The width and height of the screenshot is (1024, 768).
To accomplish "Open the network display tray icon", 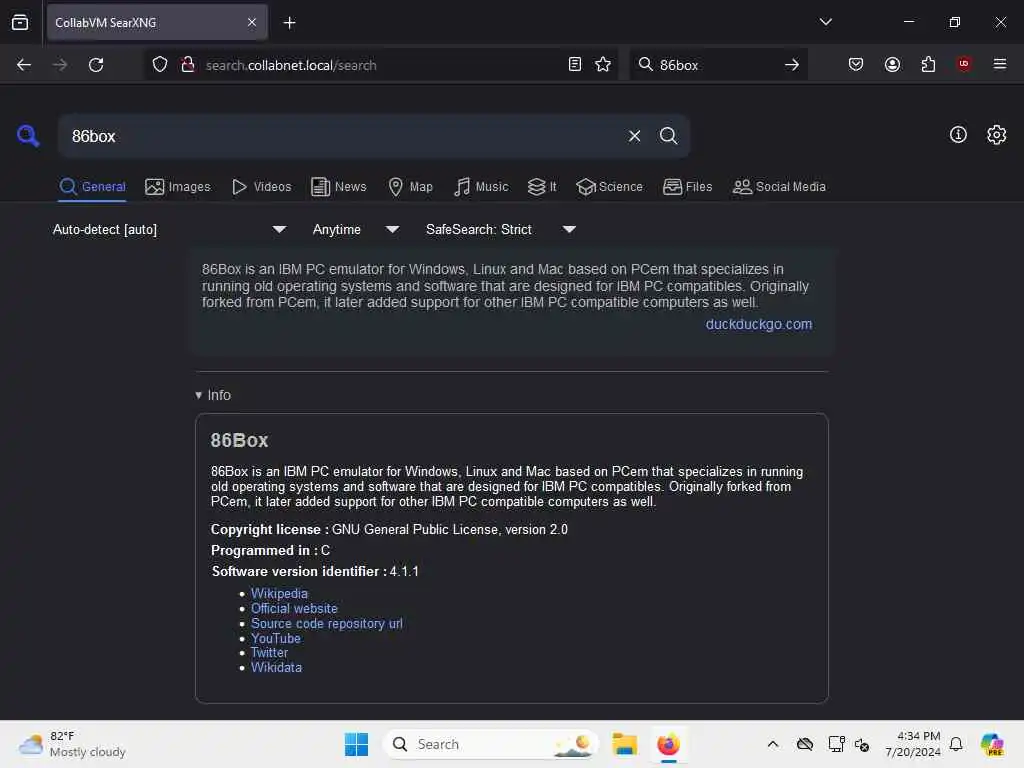I will coord(836,744).
